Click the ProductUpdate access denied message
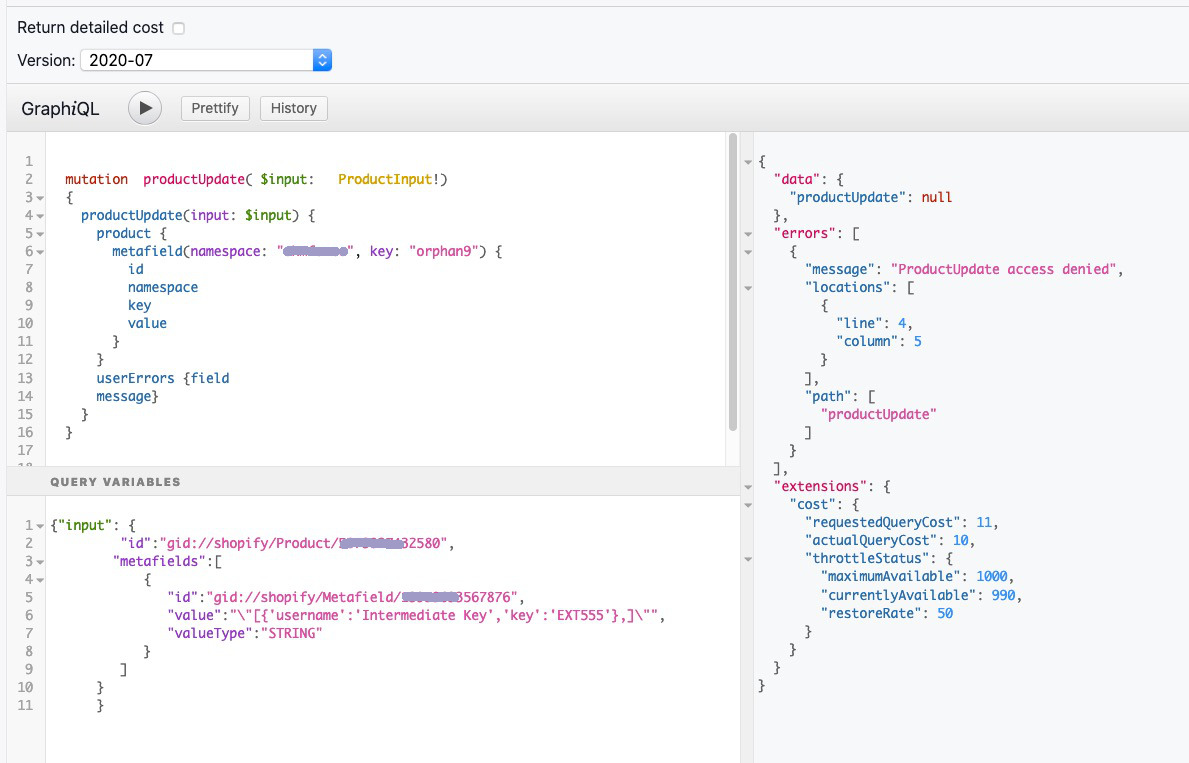Screen dimensions: 1189x763 pyautogui.click(x=1005, y=269)
